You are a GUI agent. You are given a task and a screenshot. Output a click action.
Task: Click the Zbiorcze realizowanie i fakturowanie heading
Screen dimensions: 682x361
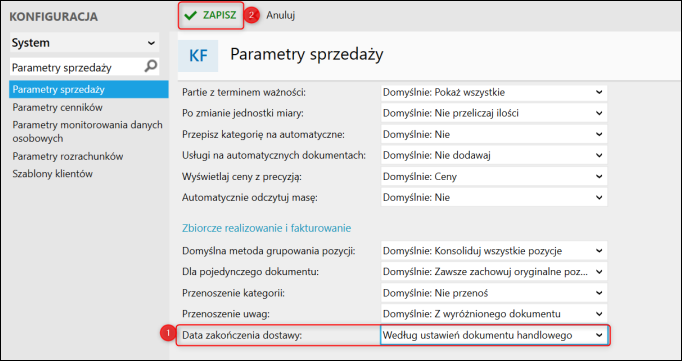(x=267, y=228)
